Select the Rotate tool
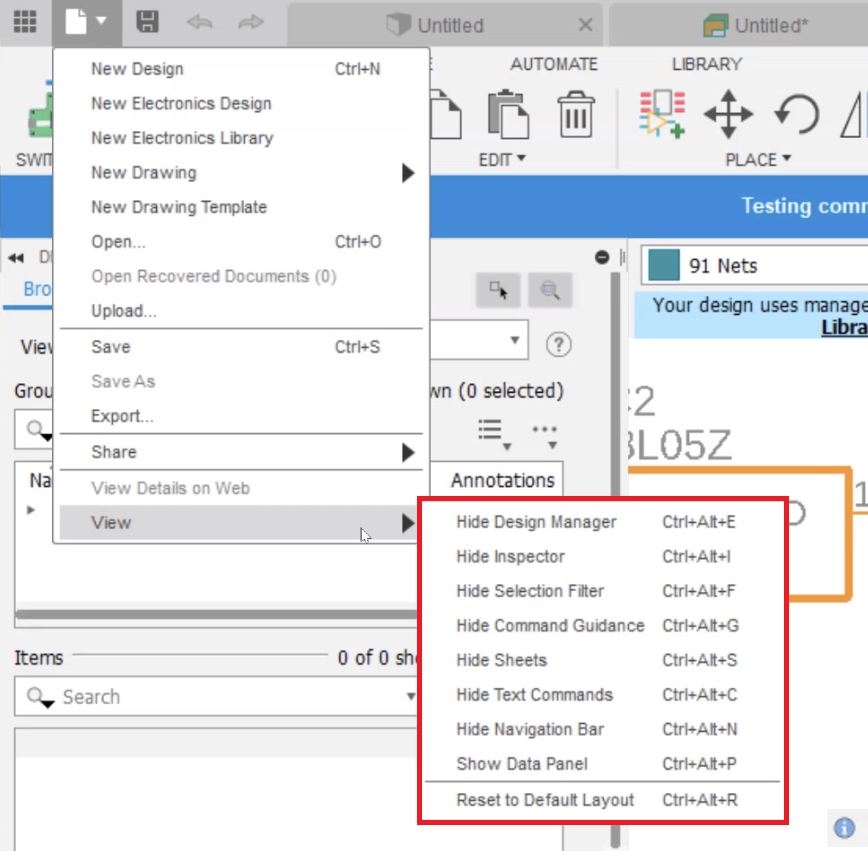868x851 pixels. coord(794,114)
